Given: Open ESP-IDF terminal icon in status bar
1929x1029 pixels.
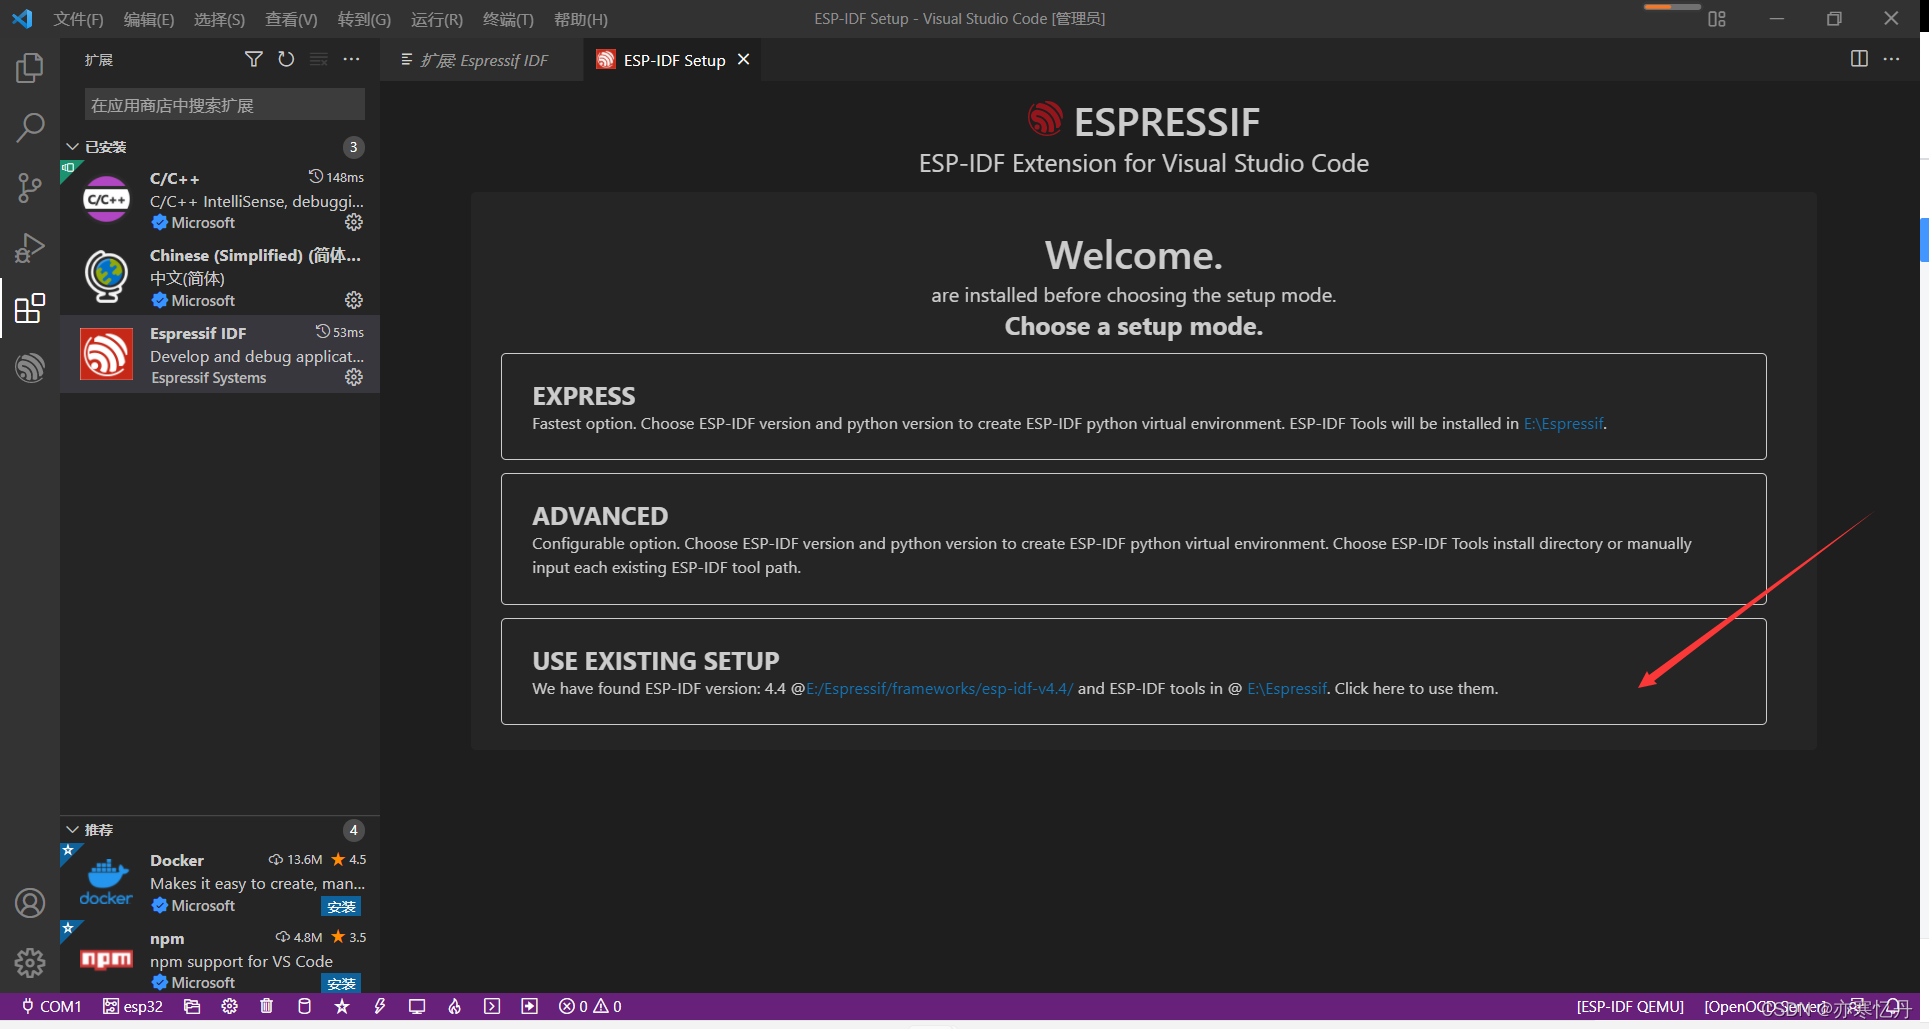Looking at the screenshot, I should pos(492,1006).
